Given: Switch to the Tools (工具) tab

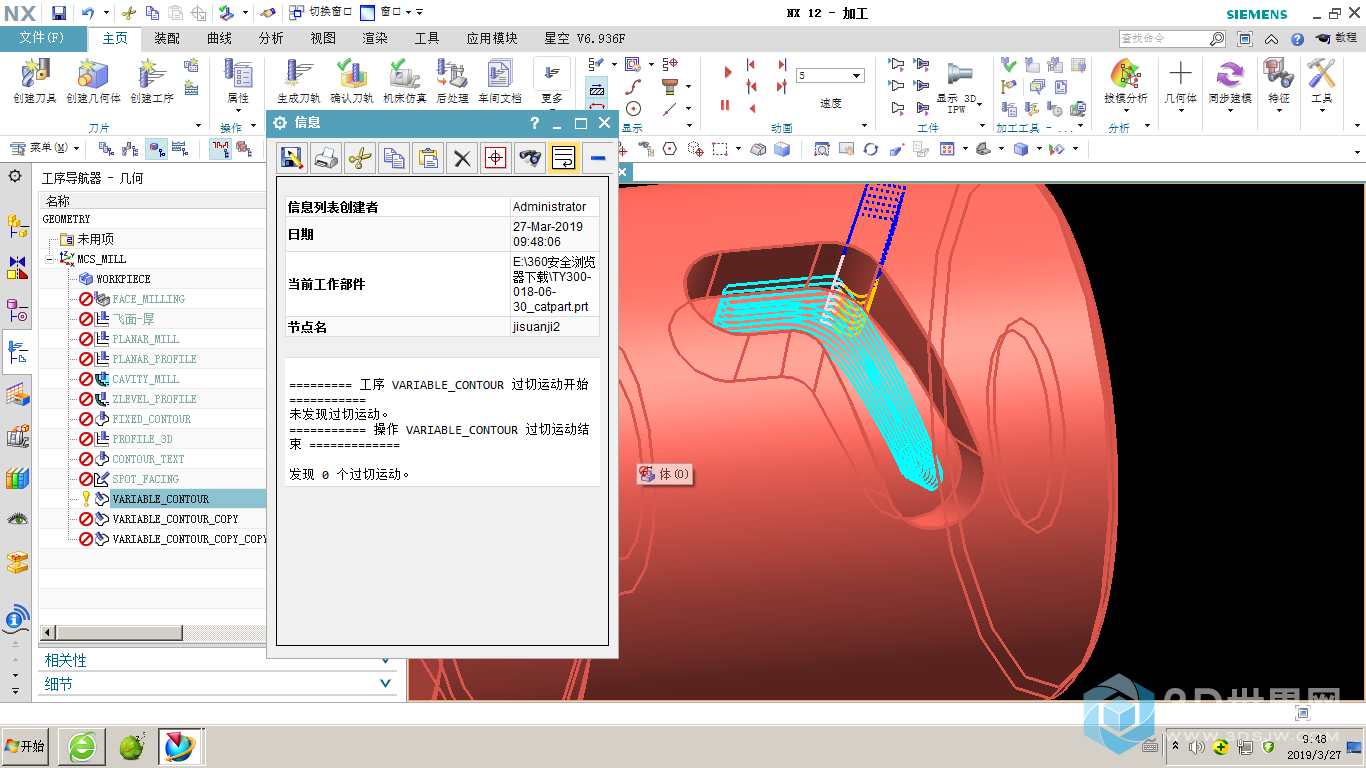Looking at the screenshot, I should [x=427, y=38].
